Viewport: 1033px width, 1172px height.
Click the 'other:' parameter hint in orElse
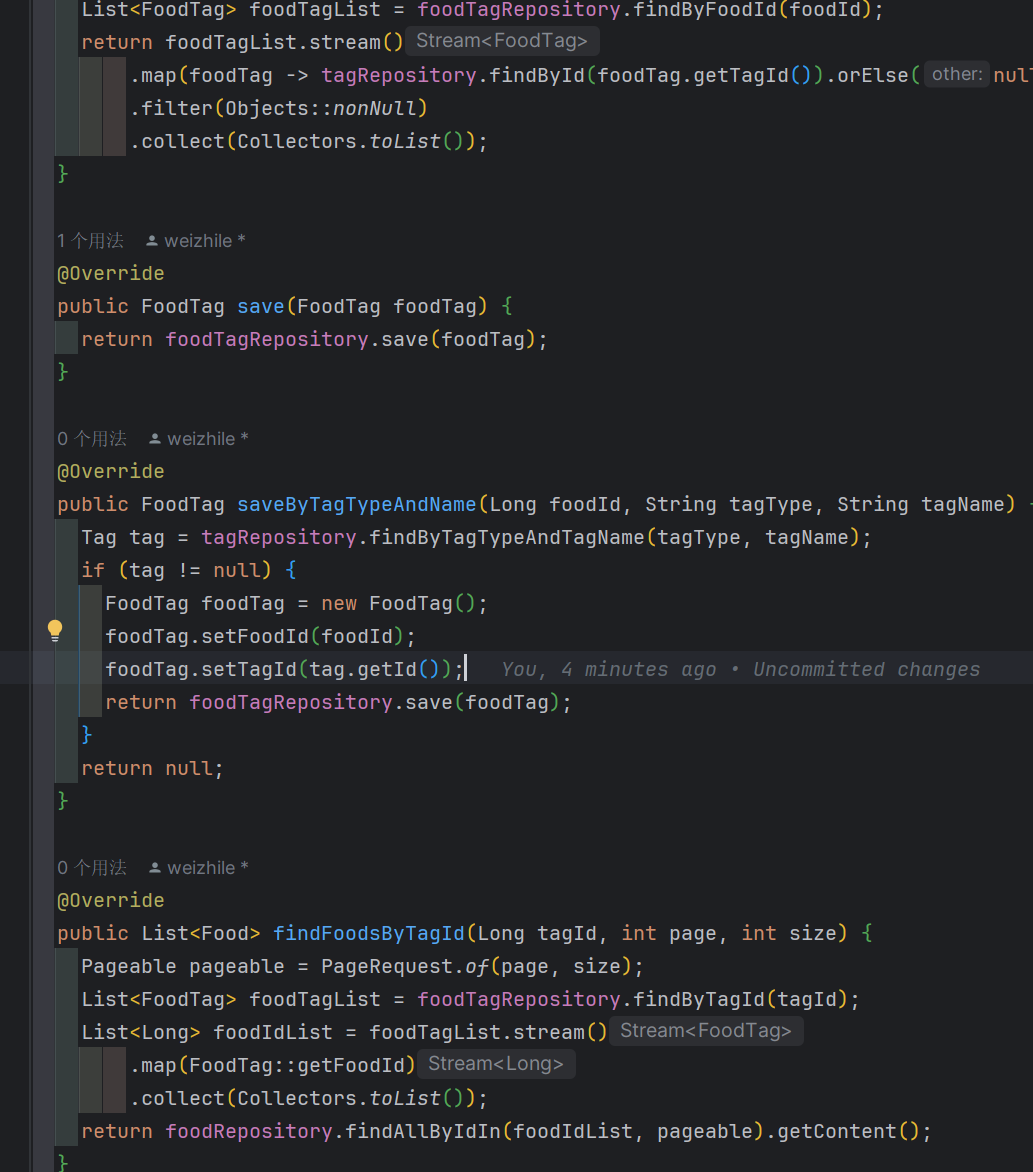[957, 74]
